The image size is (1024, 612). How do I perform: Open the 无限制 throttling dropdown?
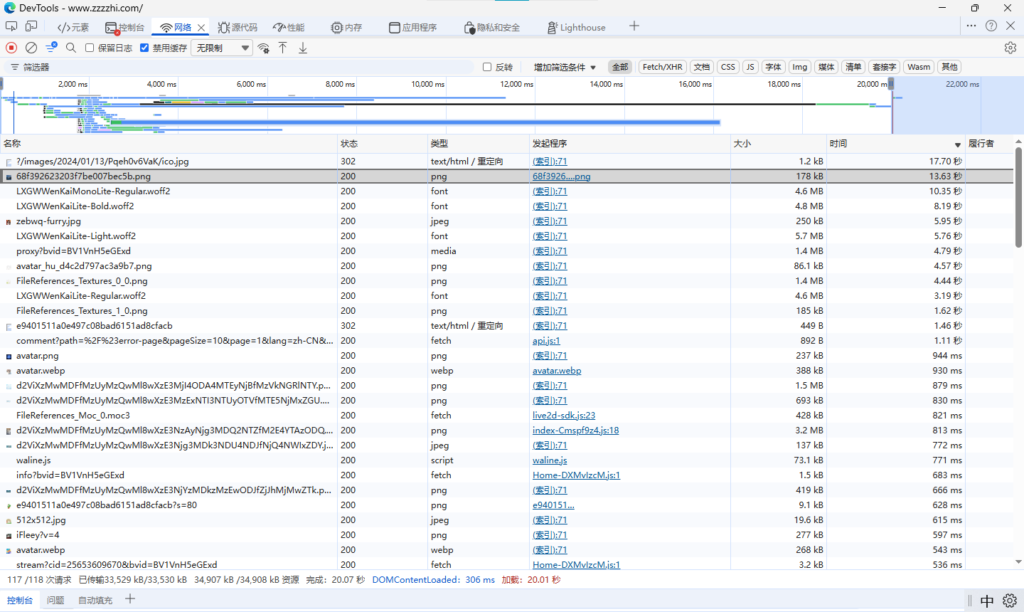(x=222, y=47)
